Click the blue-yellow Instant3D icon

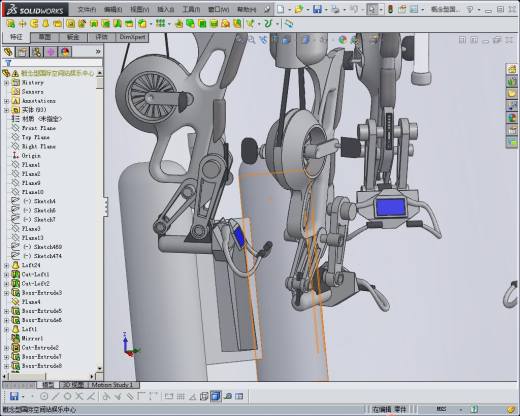[x=289, y=24]
